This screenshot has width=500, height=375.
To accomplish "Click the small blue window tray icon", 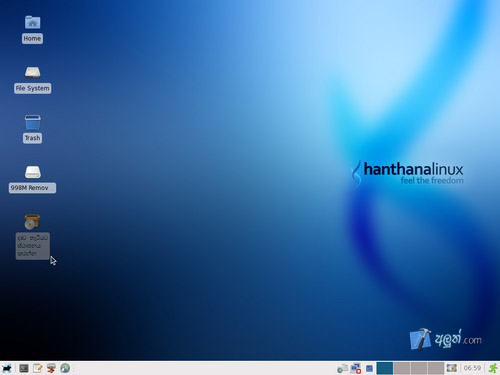I will click(x=369, y=368).
